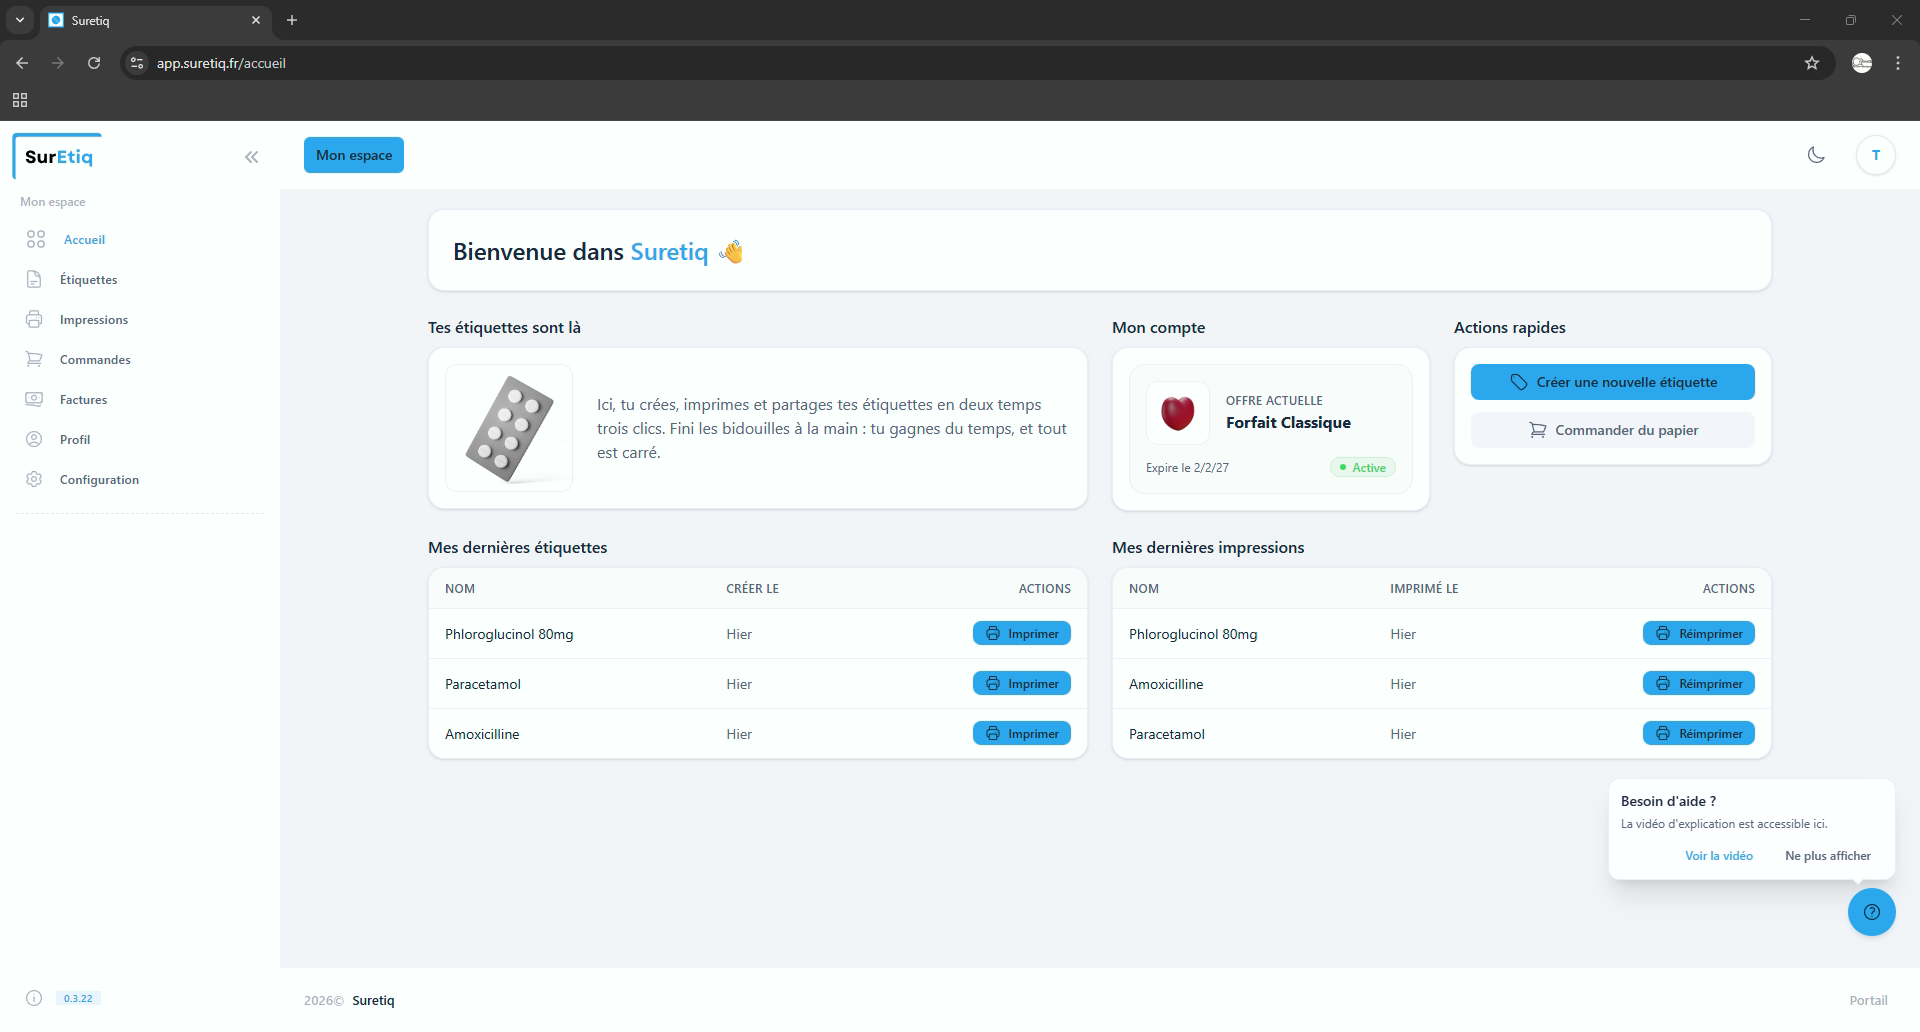
Task: Click Forfait Classique offer name
Action: point(1288,422)
